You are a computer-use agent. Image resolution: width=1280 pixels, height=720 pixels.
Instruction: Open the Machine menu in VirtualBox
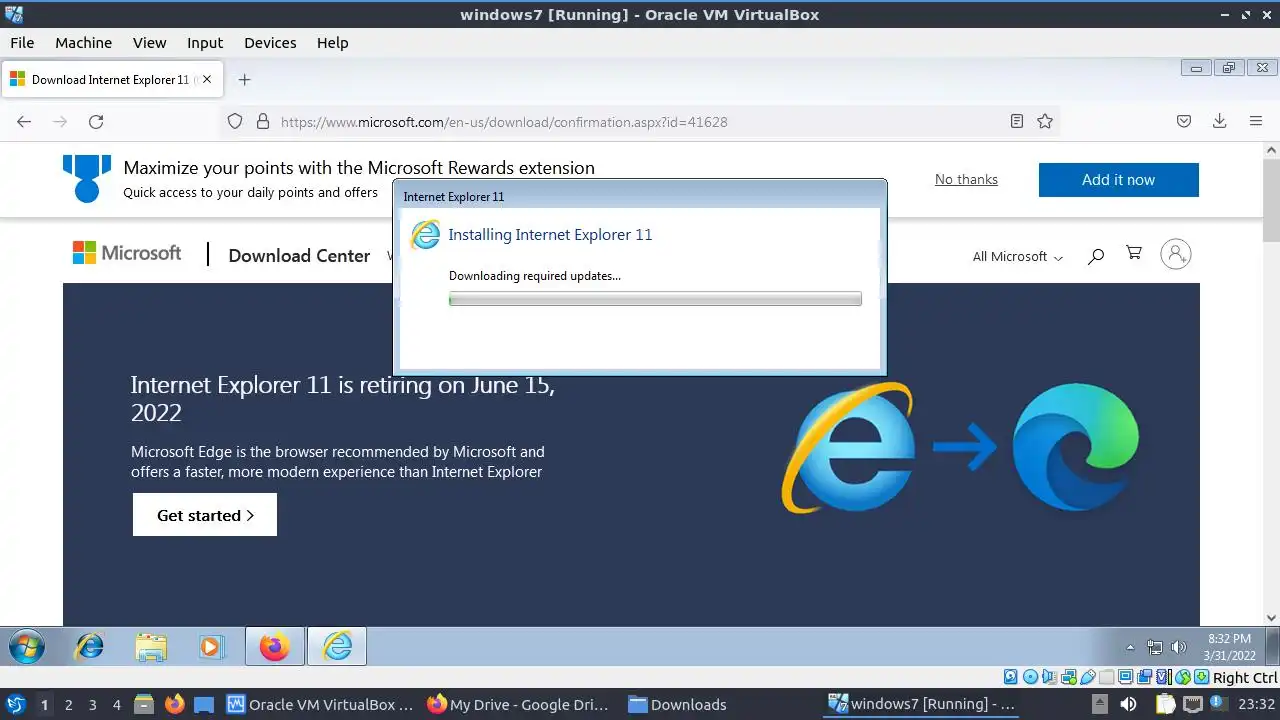click(x=83, y=43)
